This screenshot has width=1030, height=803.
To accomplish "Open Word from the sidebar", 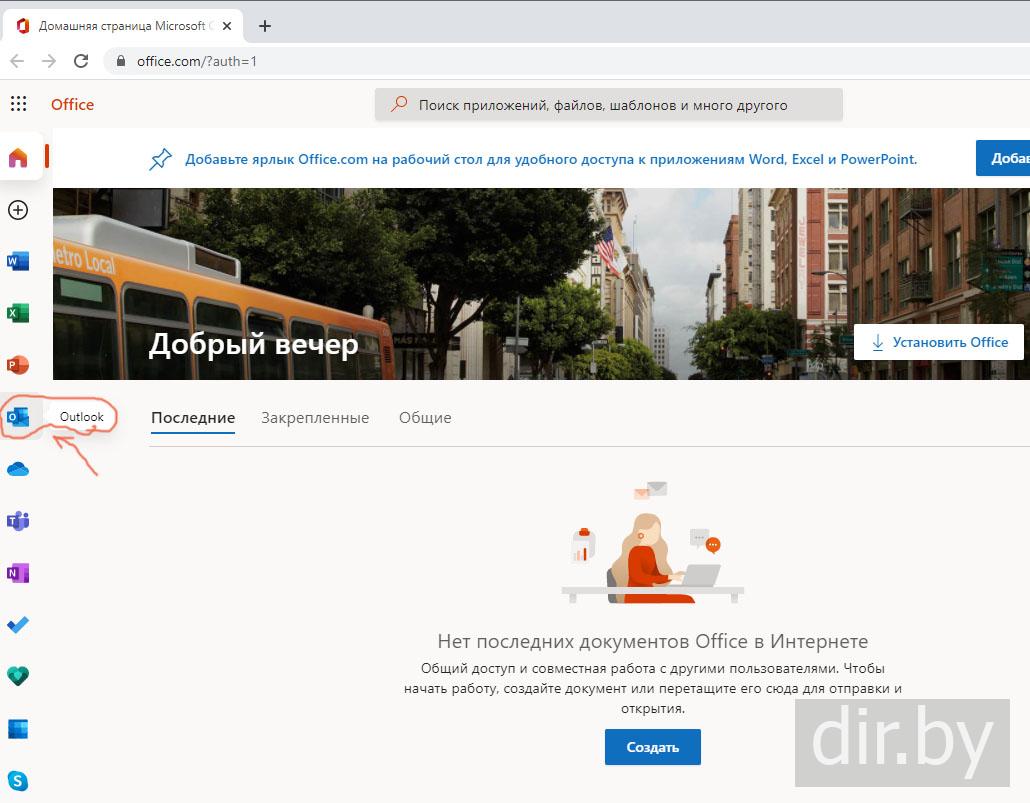I will pos(18,262).
